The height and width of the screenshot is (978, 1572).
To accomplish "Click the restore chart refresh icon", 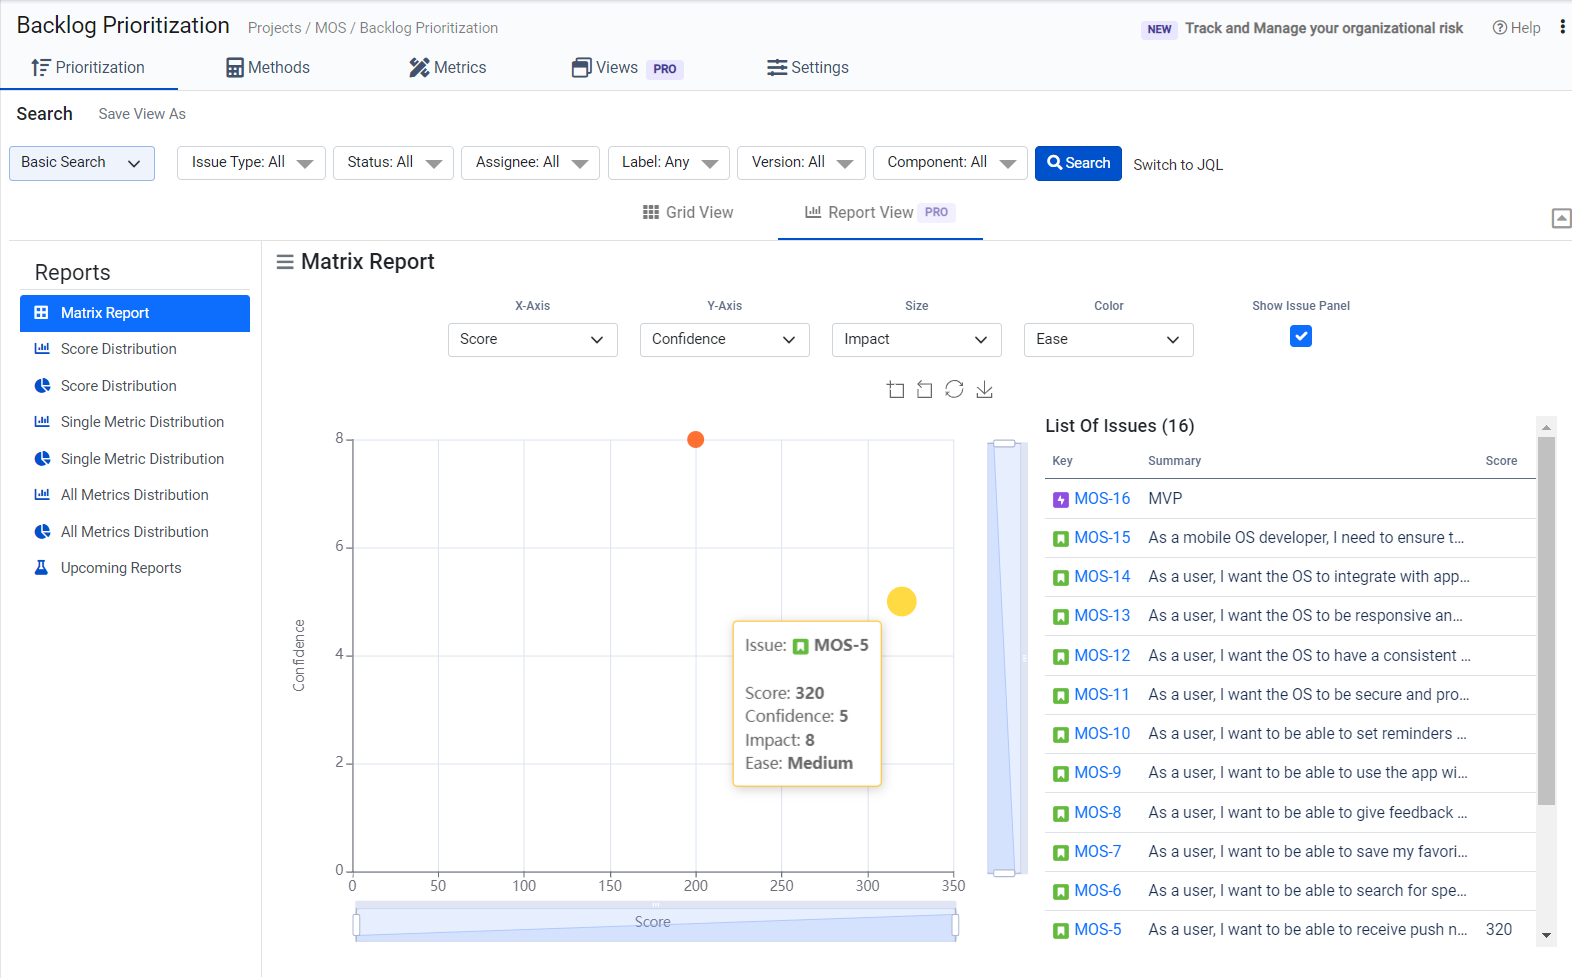I will pos(954,389).
